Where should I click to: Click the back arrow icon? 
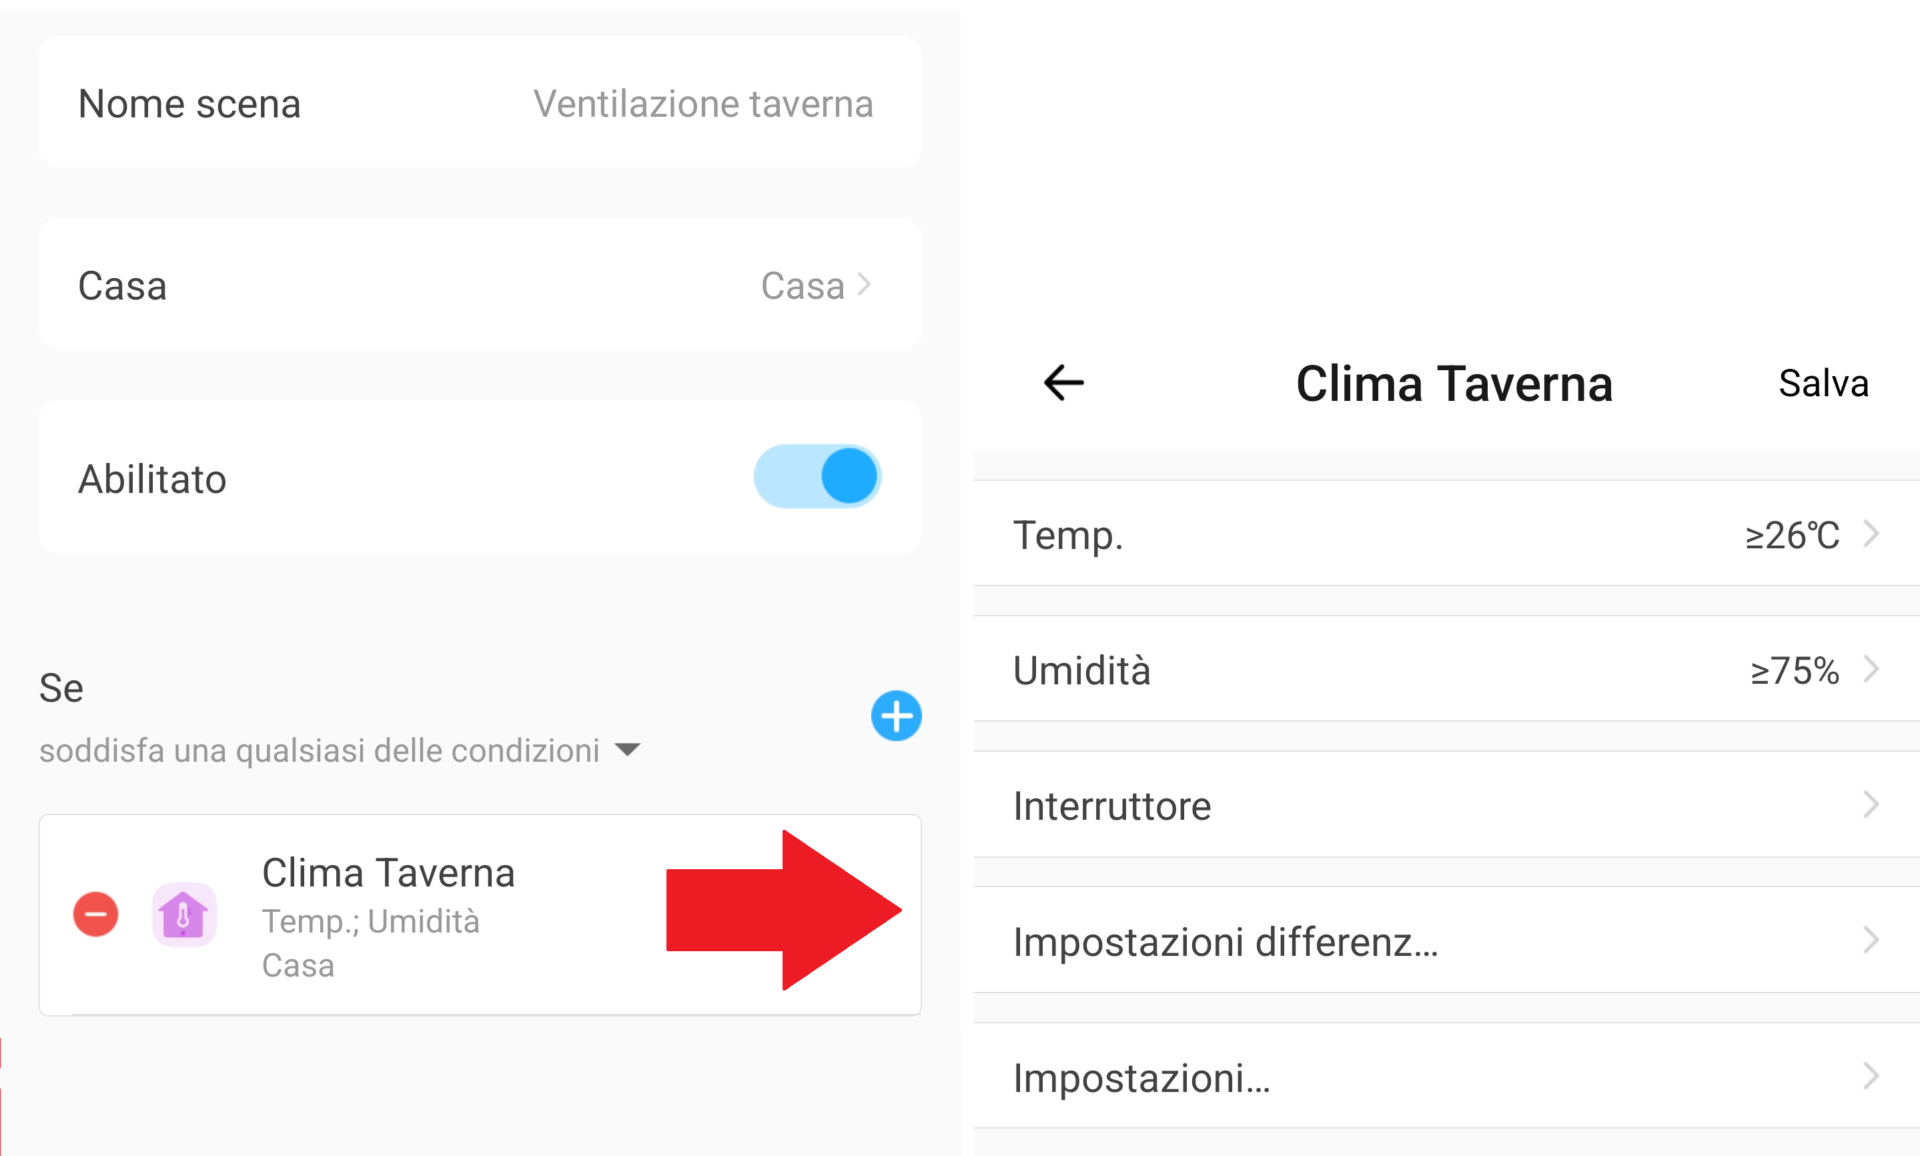[x=1063, y=382]
